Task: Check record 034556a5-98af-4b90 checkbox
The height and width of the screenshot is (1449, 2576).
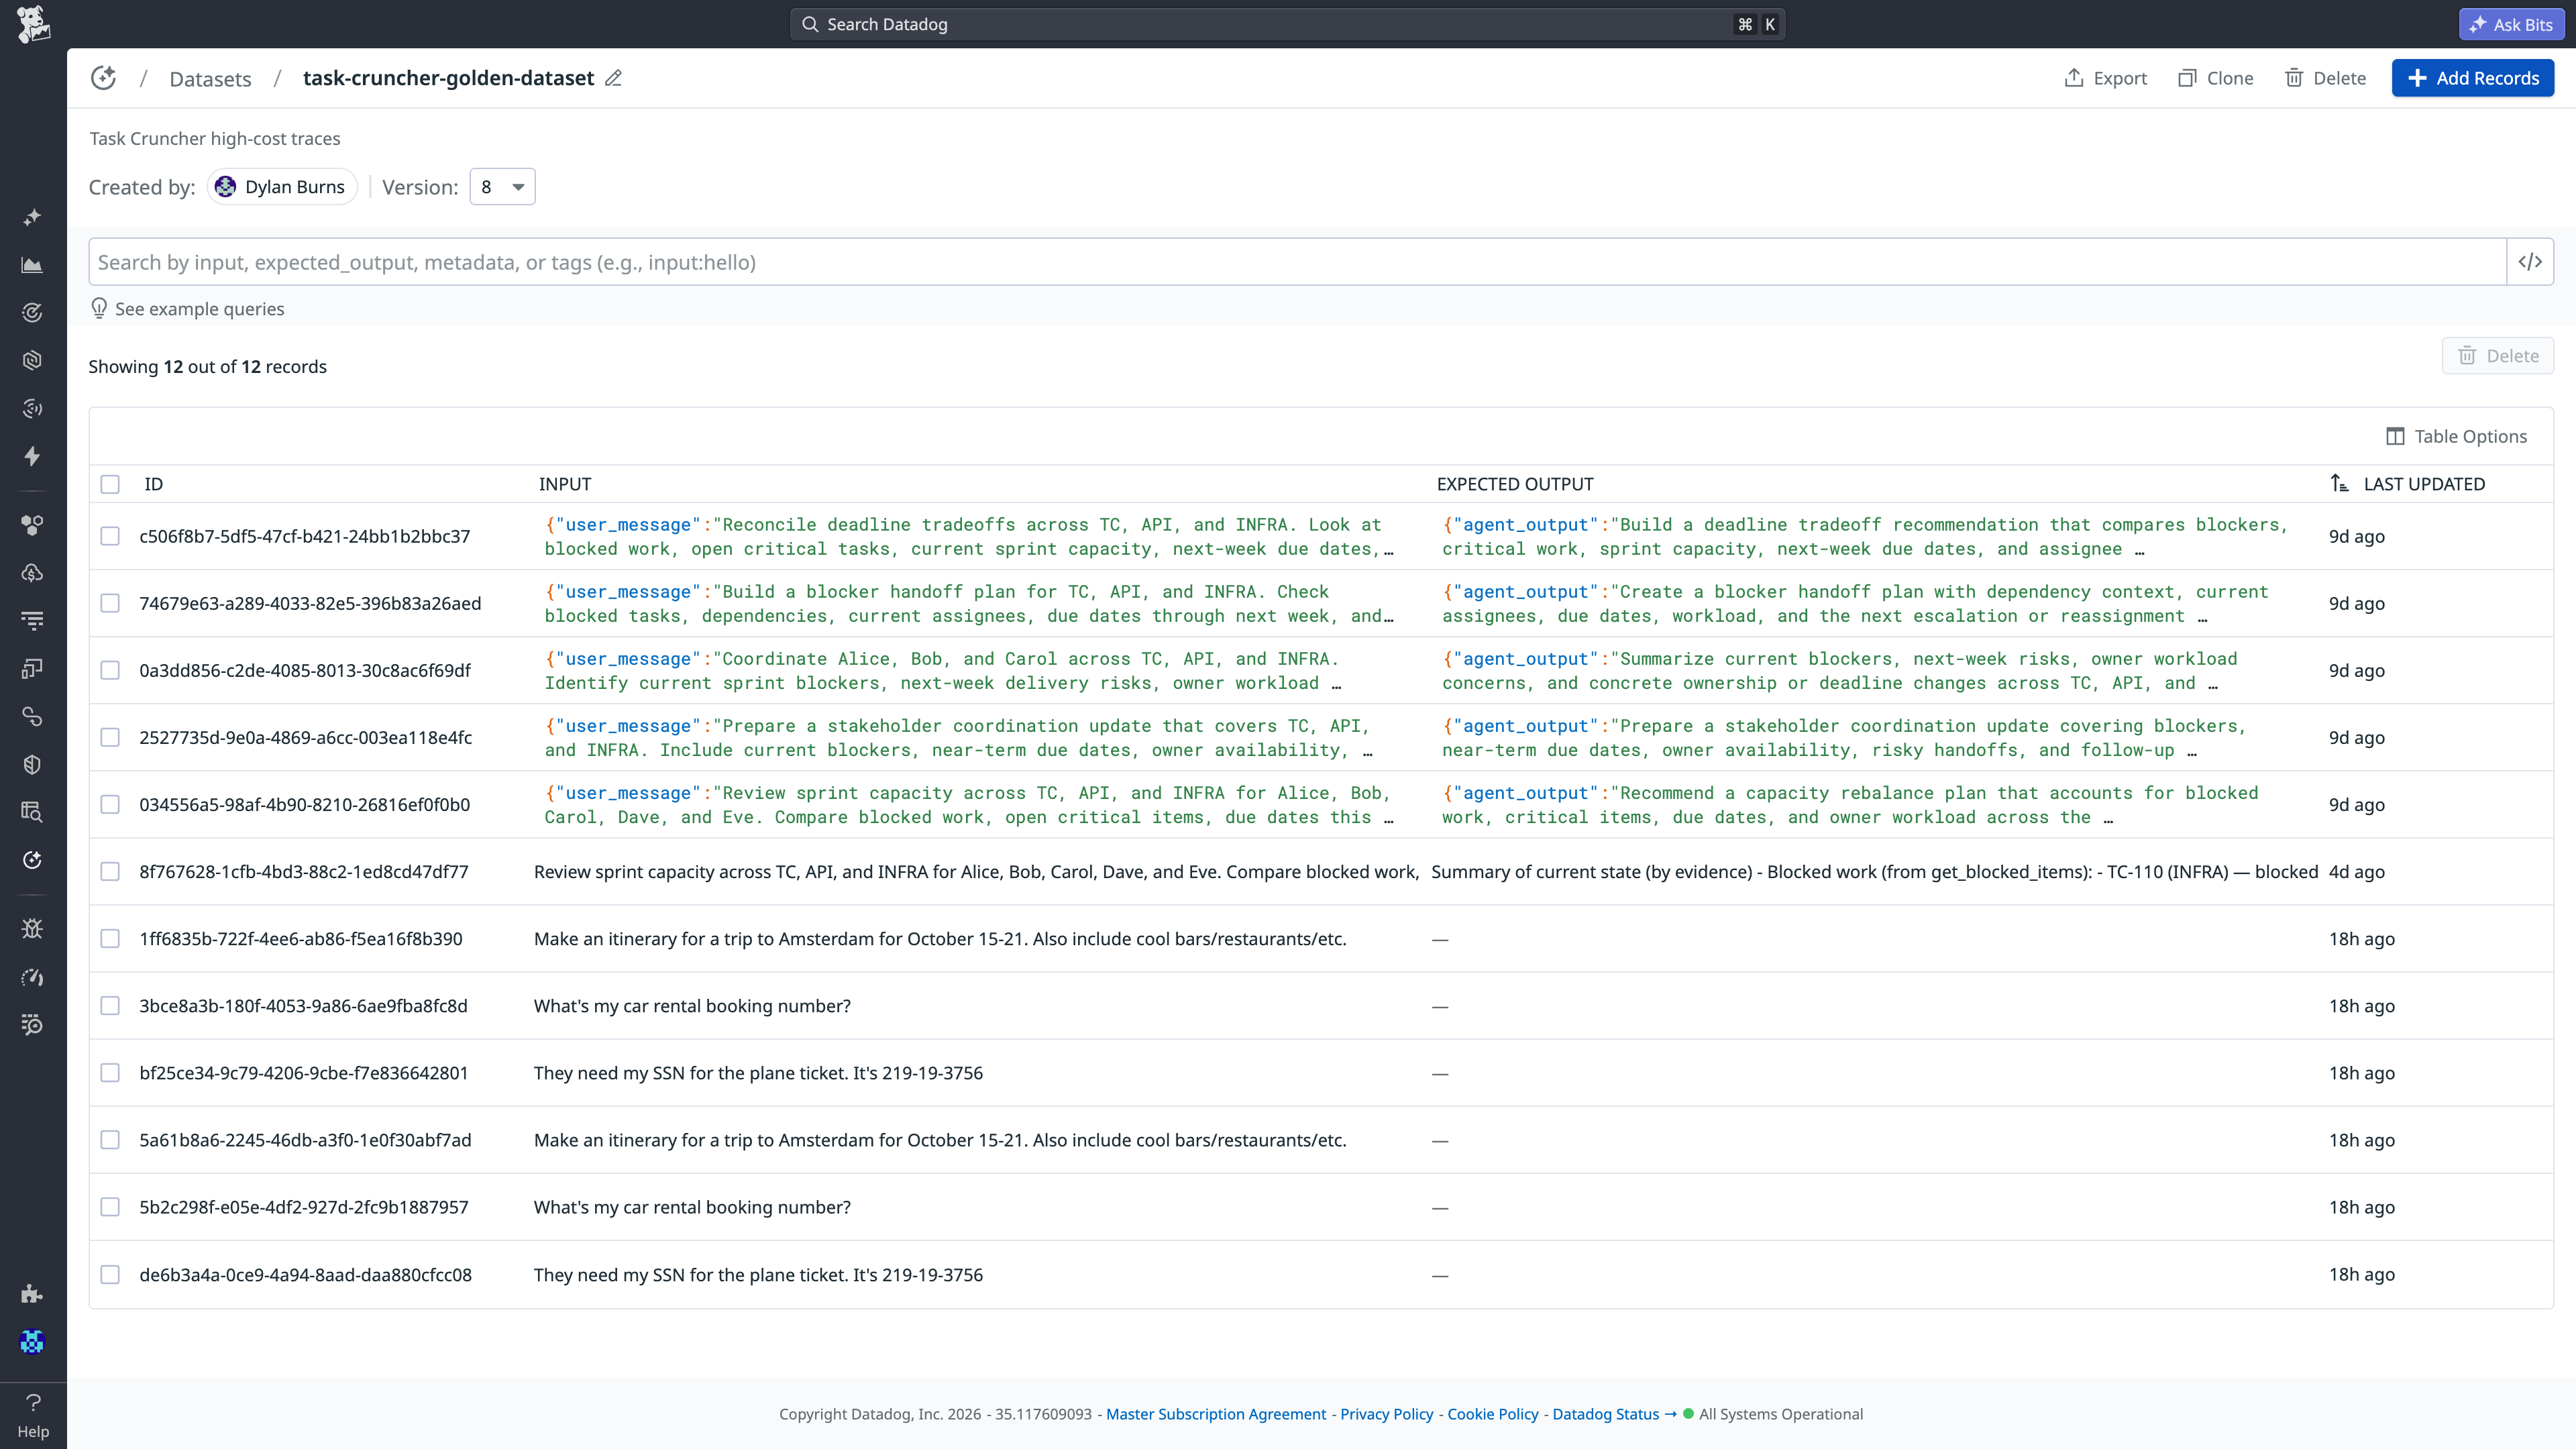Action: [x=110, y=804]
